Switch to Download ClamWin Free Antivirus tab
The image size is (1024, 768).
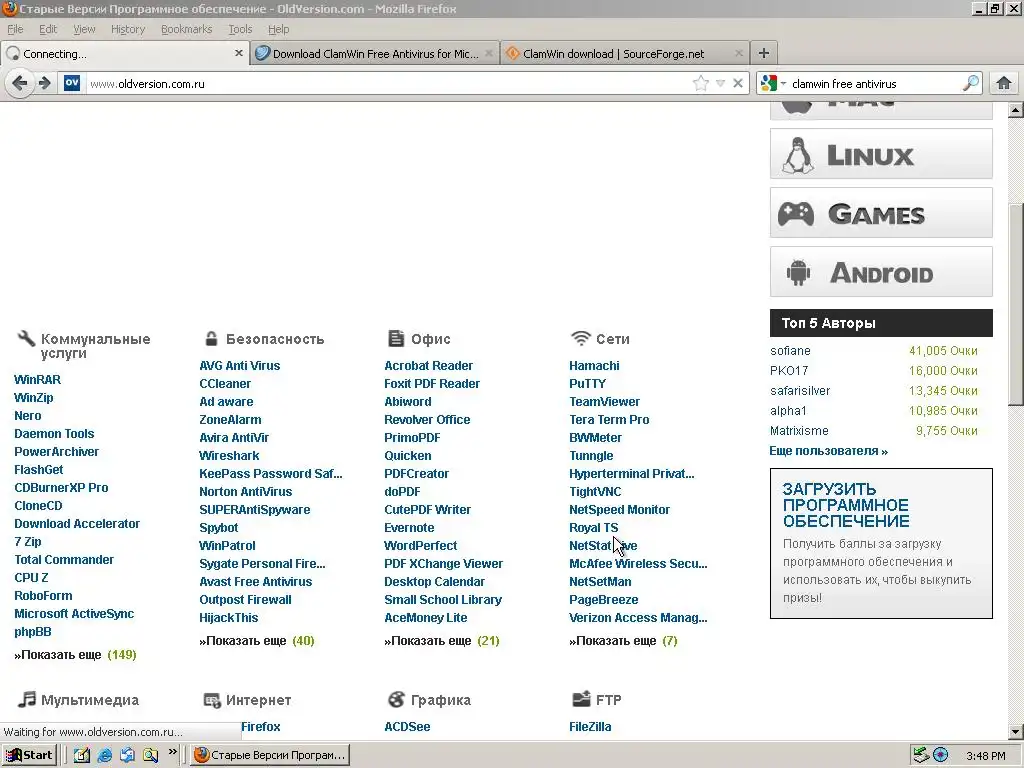pos(374,54)
